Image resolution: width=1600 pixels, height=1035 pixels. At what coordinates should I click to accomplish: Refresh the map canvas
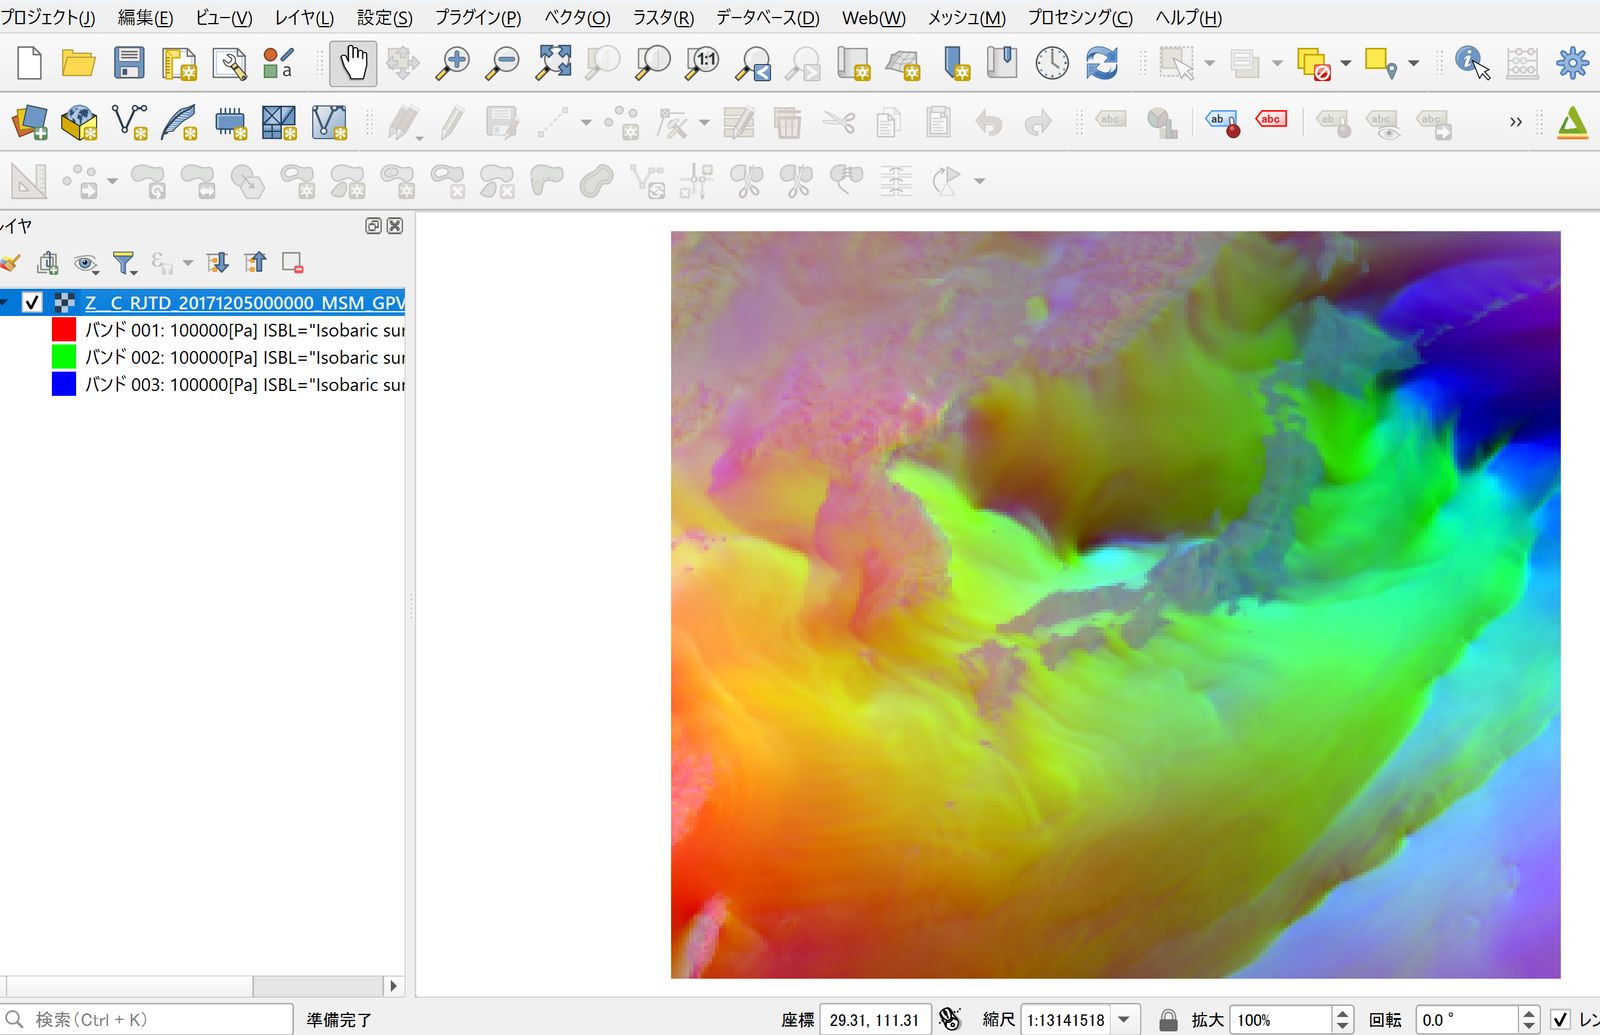[x=1101, y=63]
